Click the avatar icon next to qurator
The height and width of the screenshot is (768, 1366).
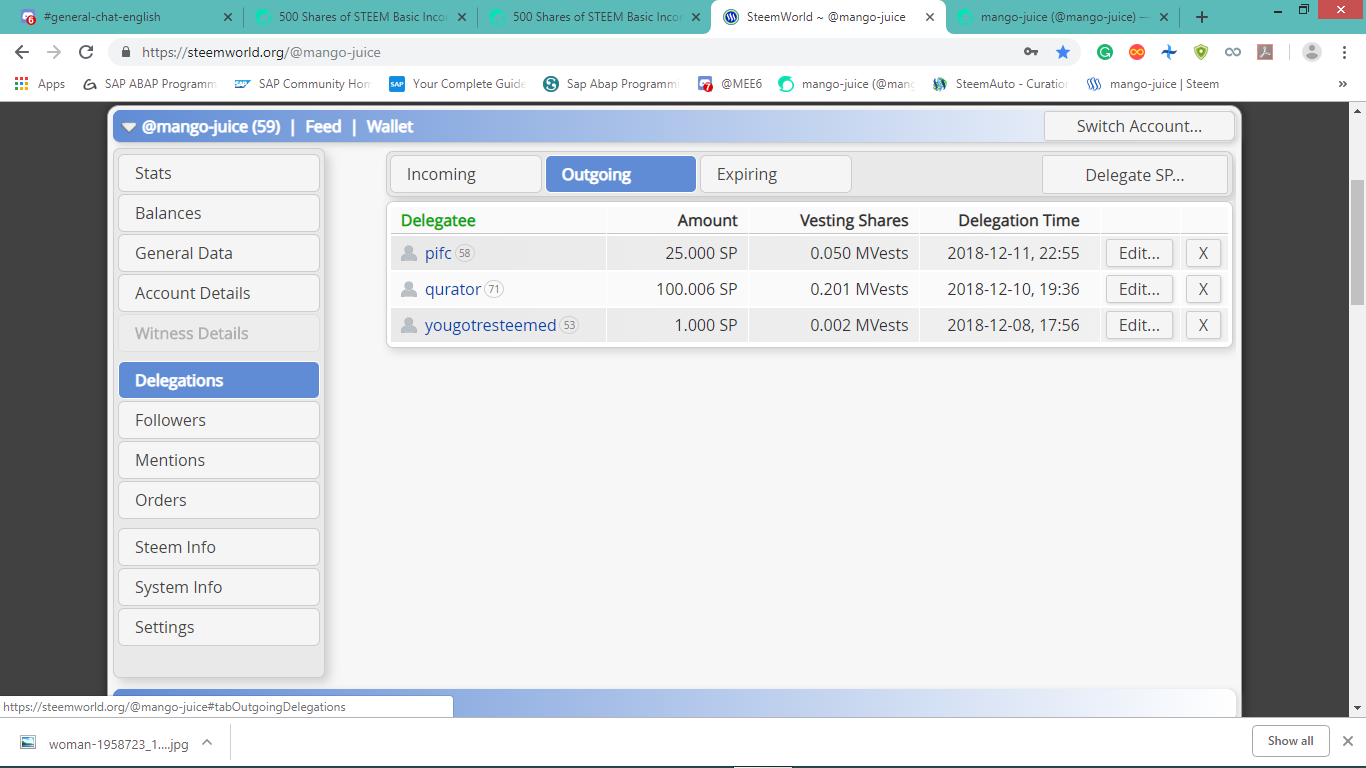click(408, 289)
